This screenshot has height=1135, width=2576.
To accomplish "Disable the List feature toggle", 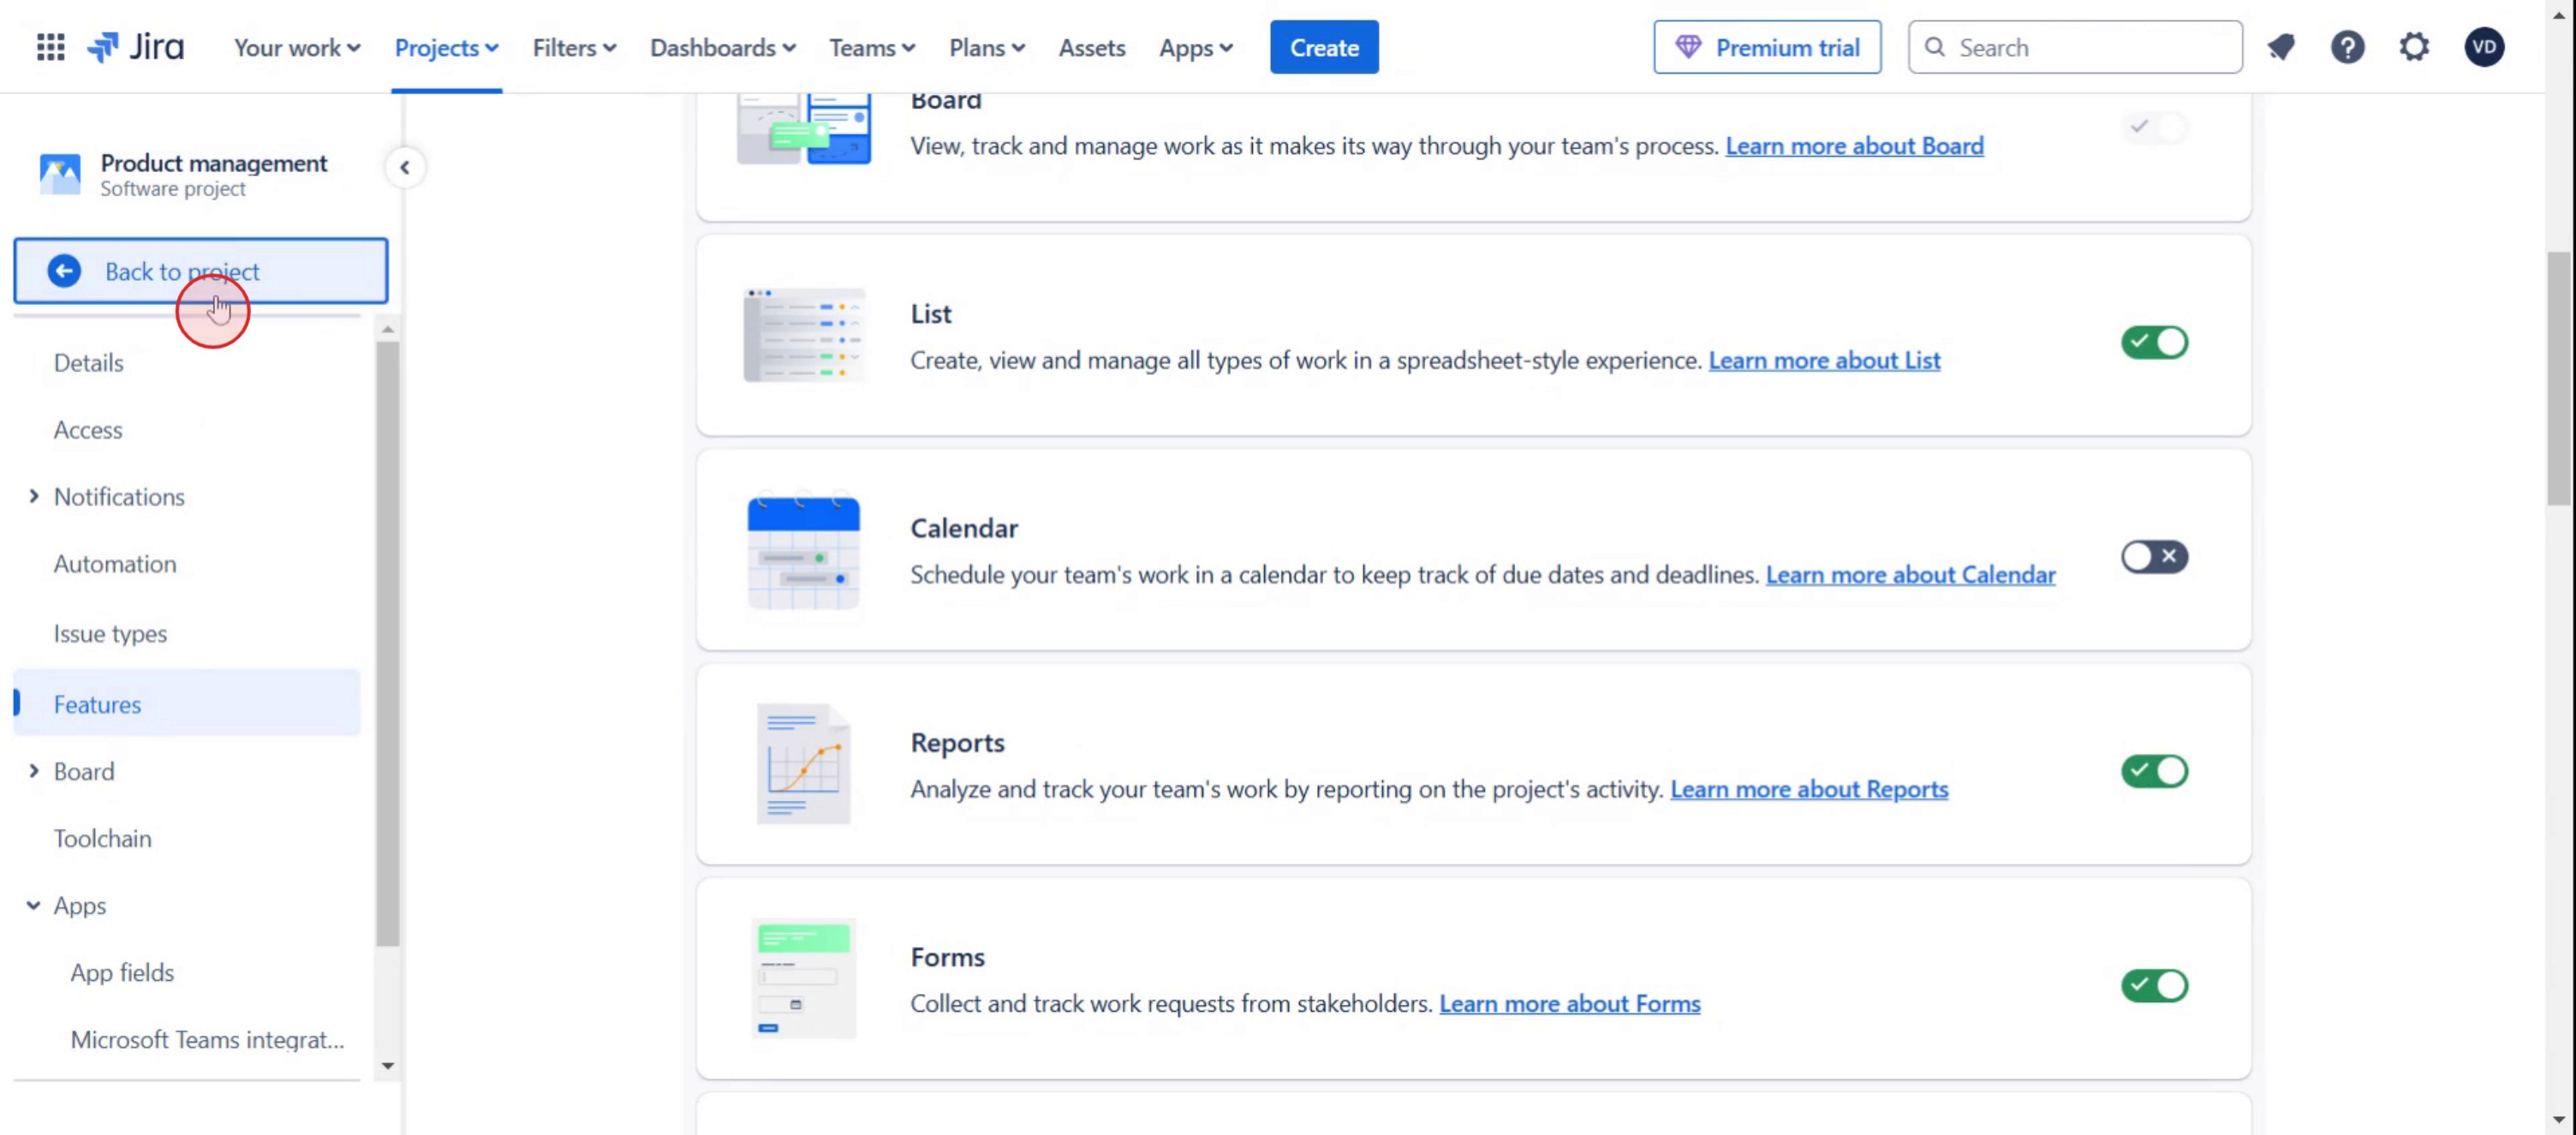I will point(2154,342).
